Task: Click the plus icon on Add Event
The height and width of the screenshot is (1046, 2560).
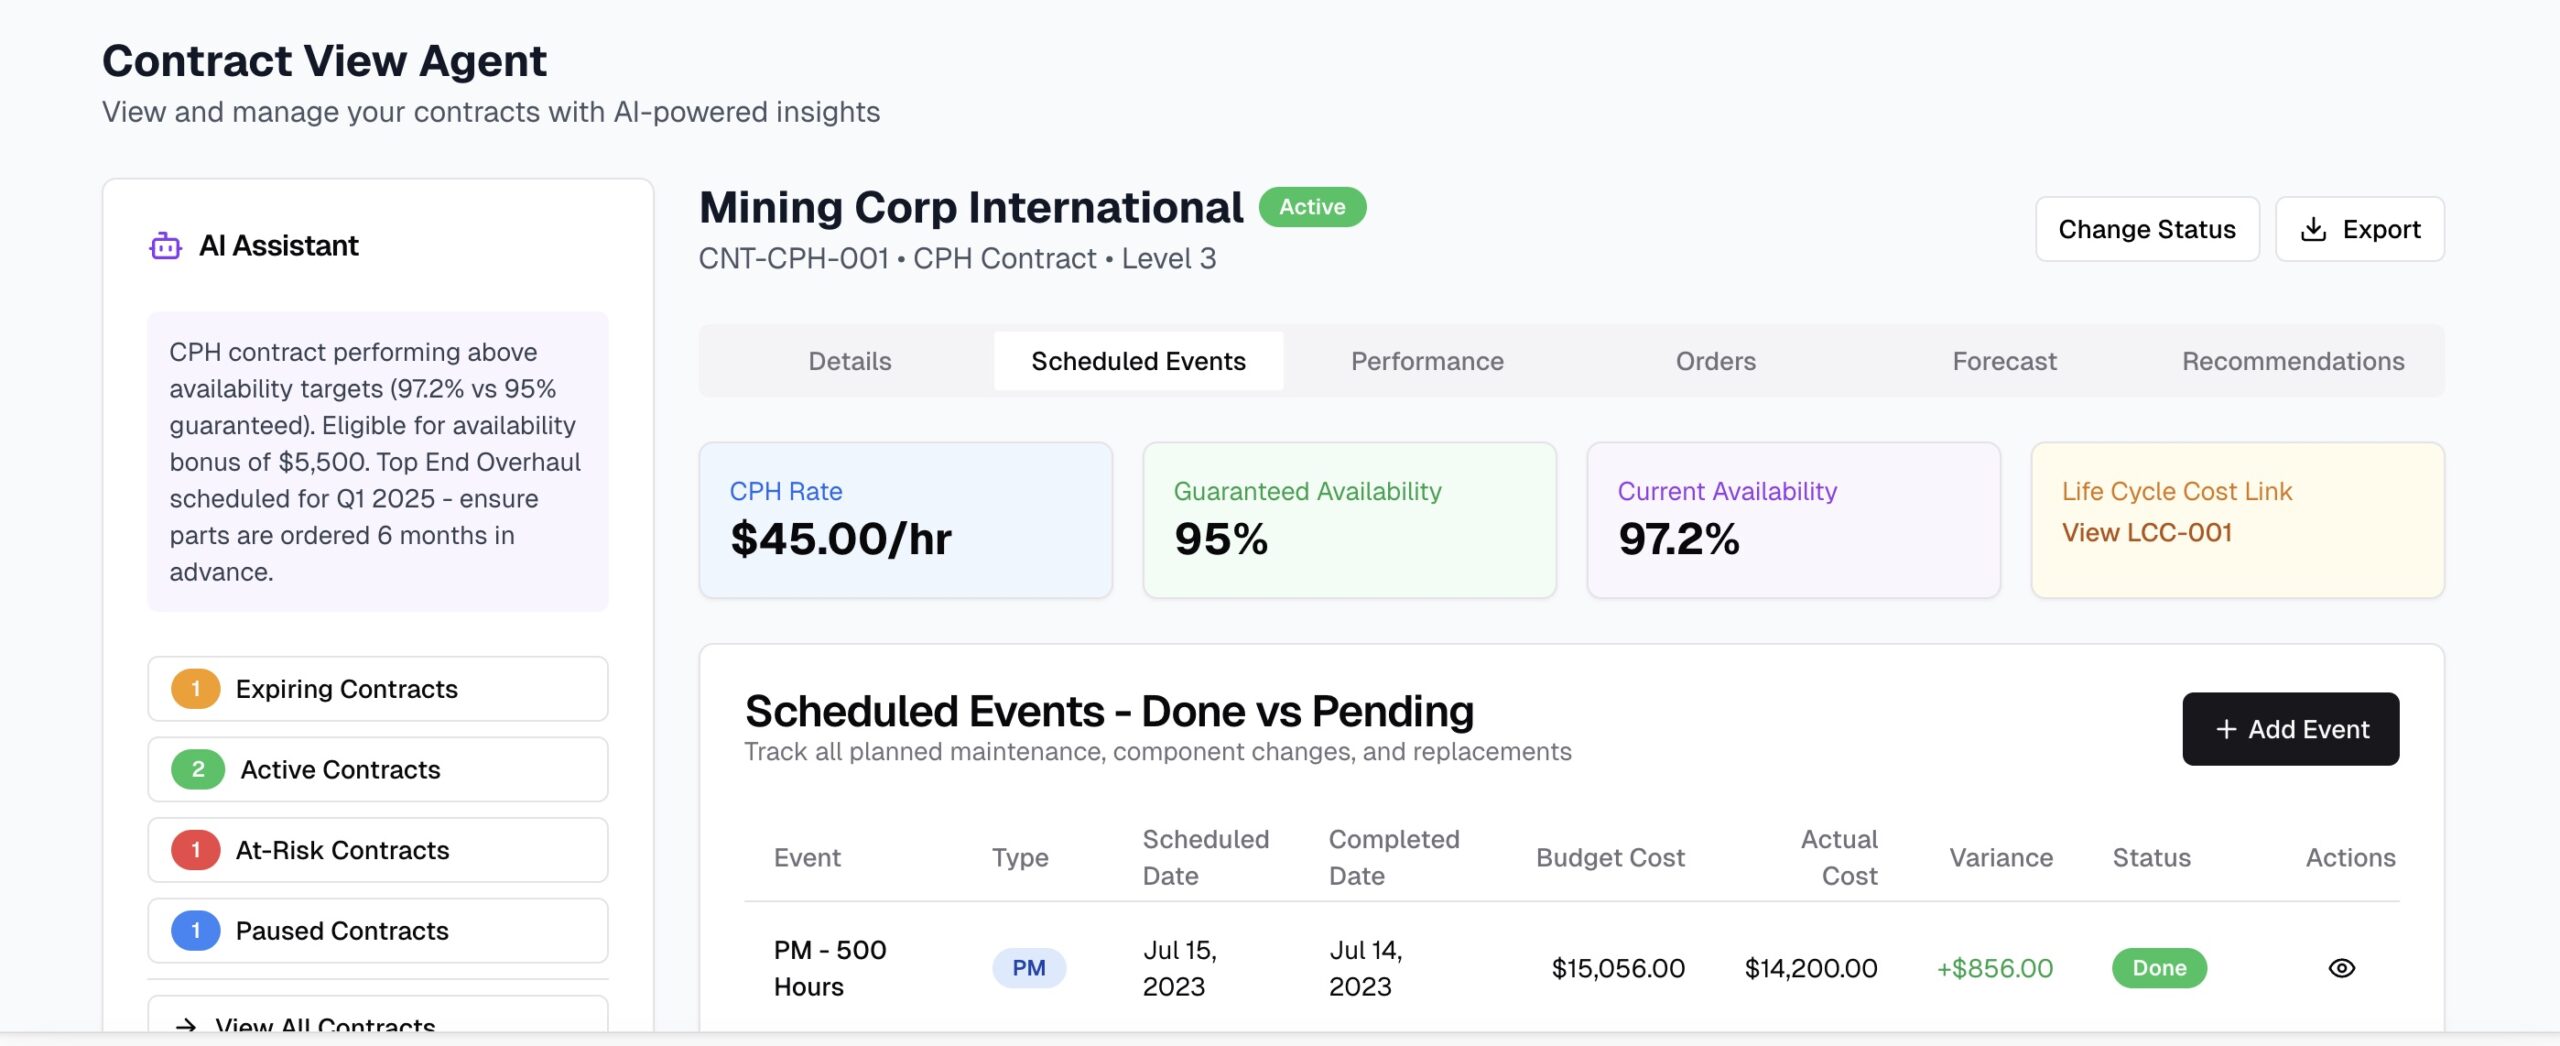Action: click(x=2226, y=729)
